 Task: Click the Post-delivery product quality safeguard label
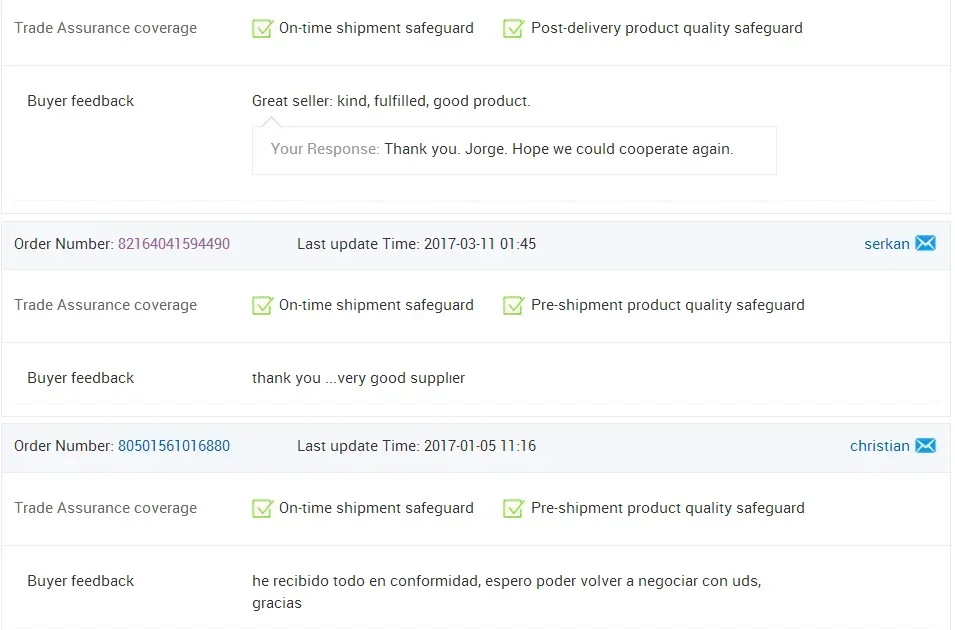[x=666, y=28]
